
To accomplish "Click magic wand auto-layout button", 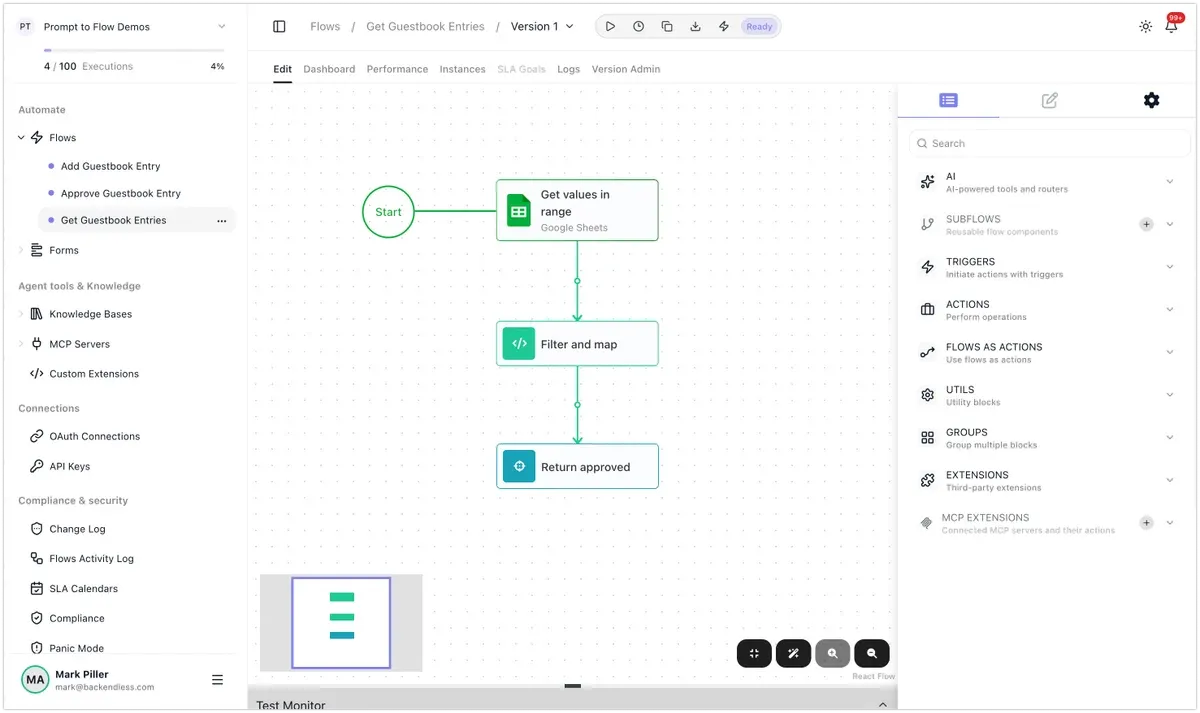I will [x=793, y=653].
